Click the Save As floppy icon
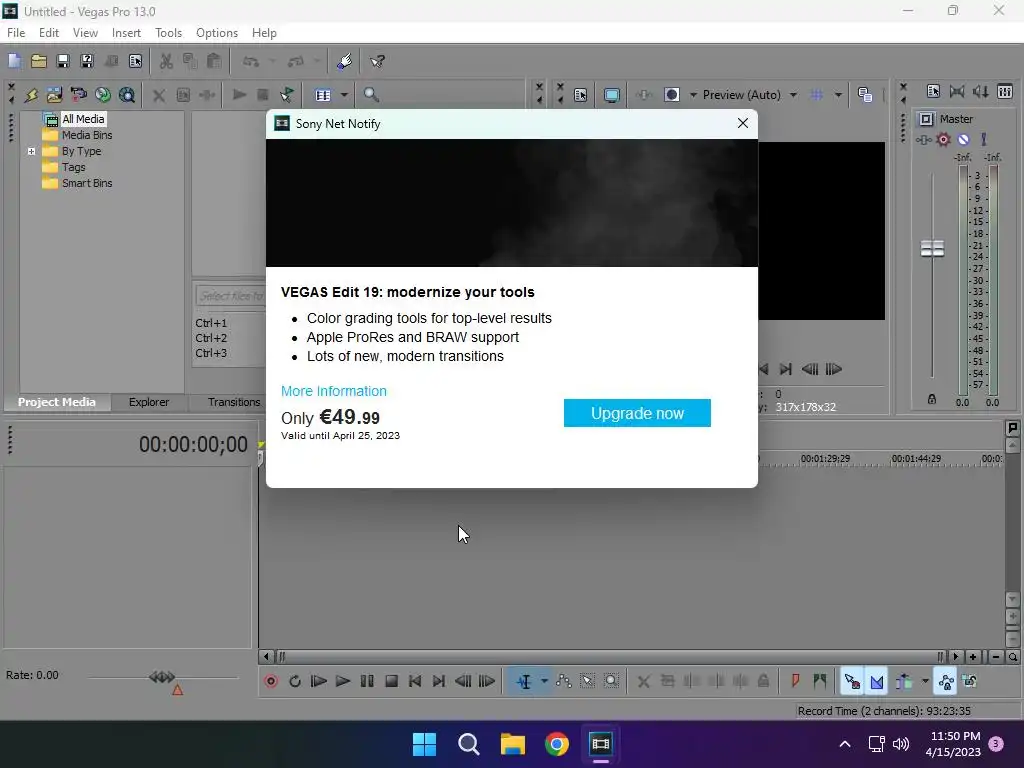Image resolution: width=1024 pixels, height=768 pixels. [x=87, y=61]
